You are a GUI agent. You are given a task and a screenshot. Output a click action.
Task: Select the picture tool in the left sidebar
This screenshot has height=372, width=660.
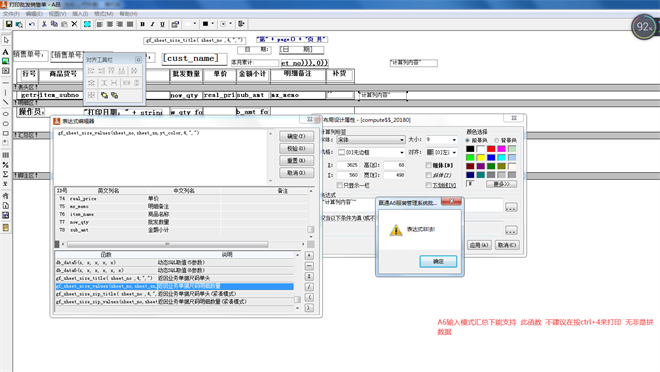[5, 61]
